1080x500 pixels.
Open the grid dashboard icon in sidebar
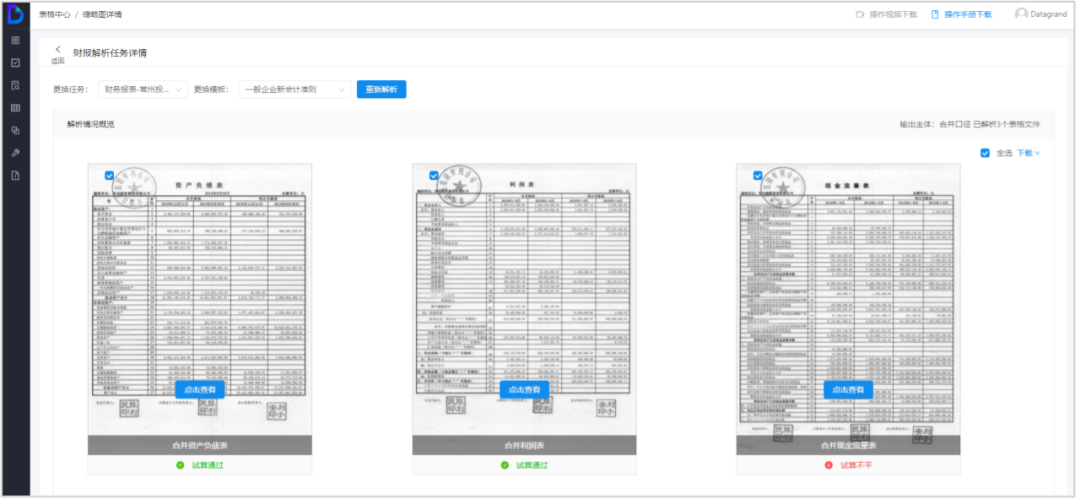[15, 40]
